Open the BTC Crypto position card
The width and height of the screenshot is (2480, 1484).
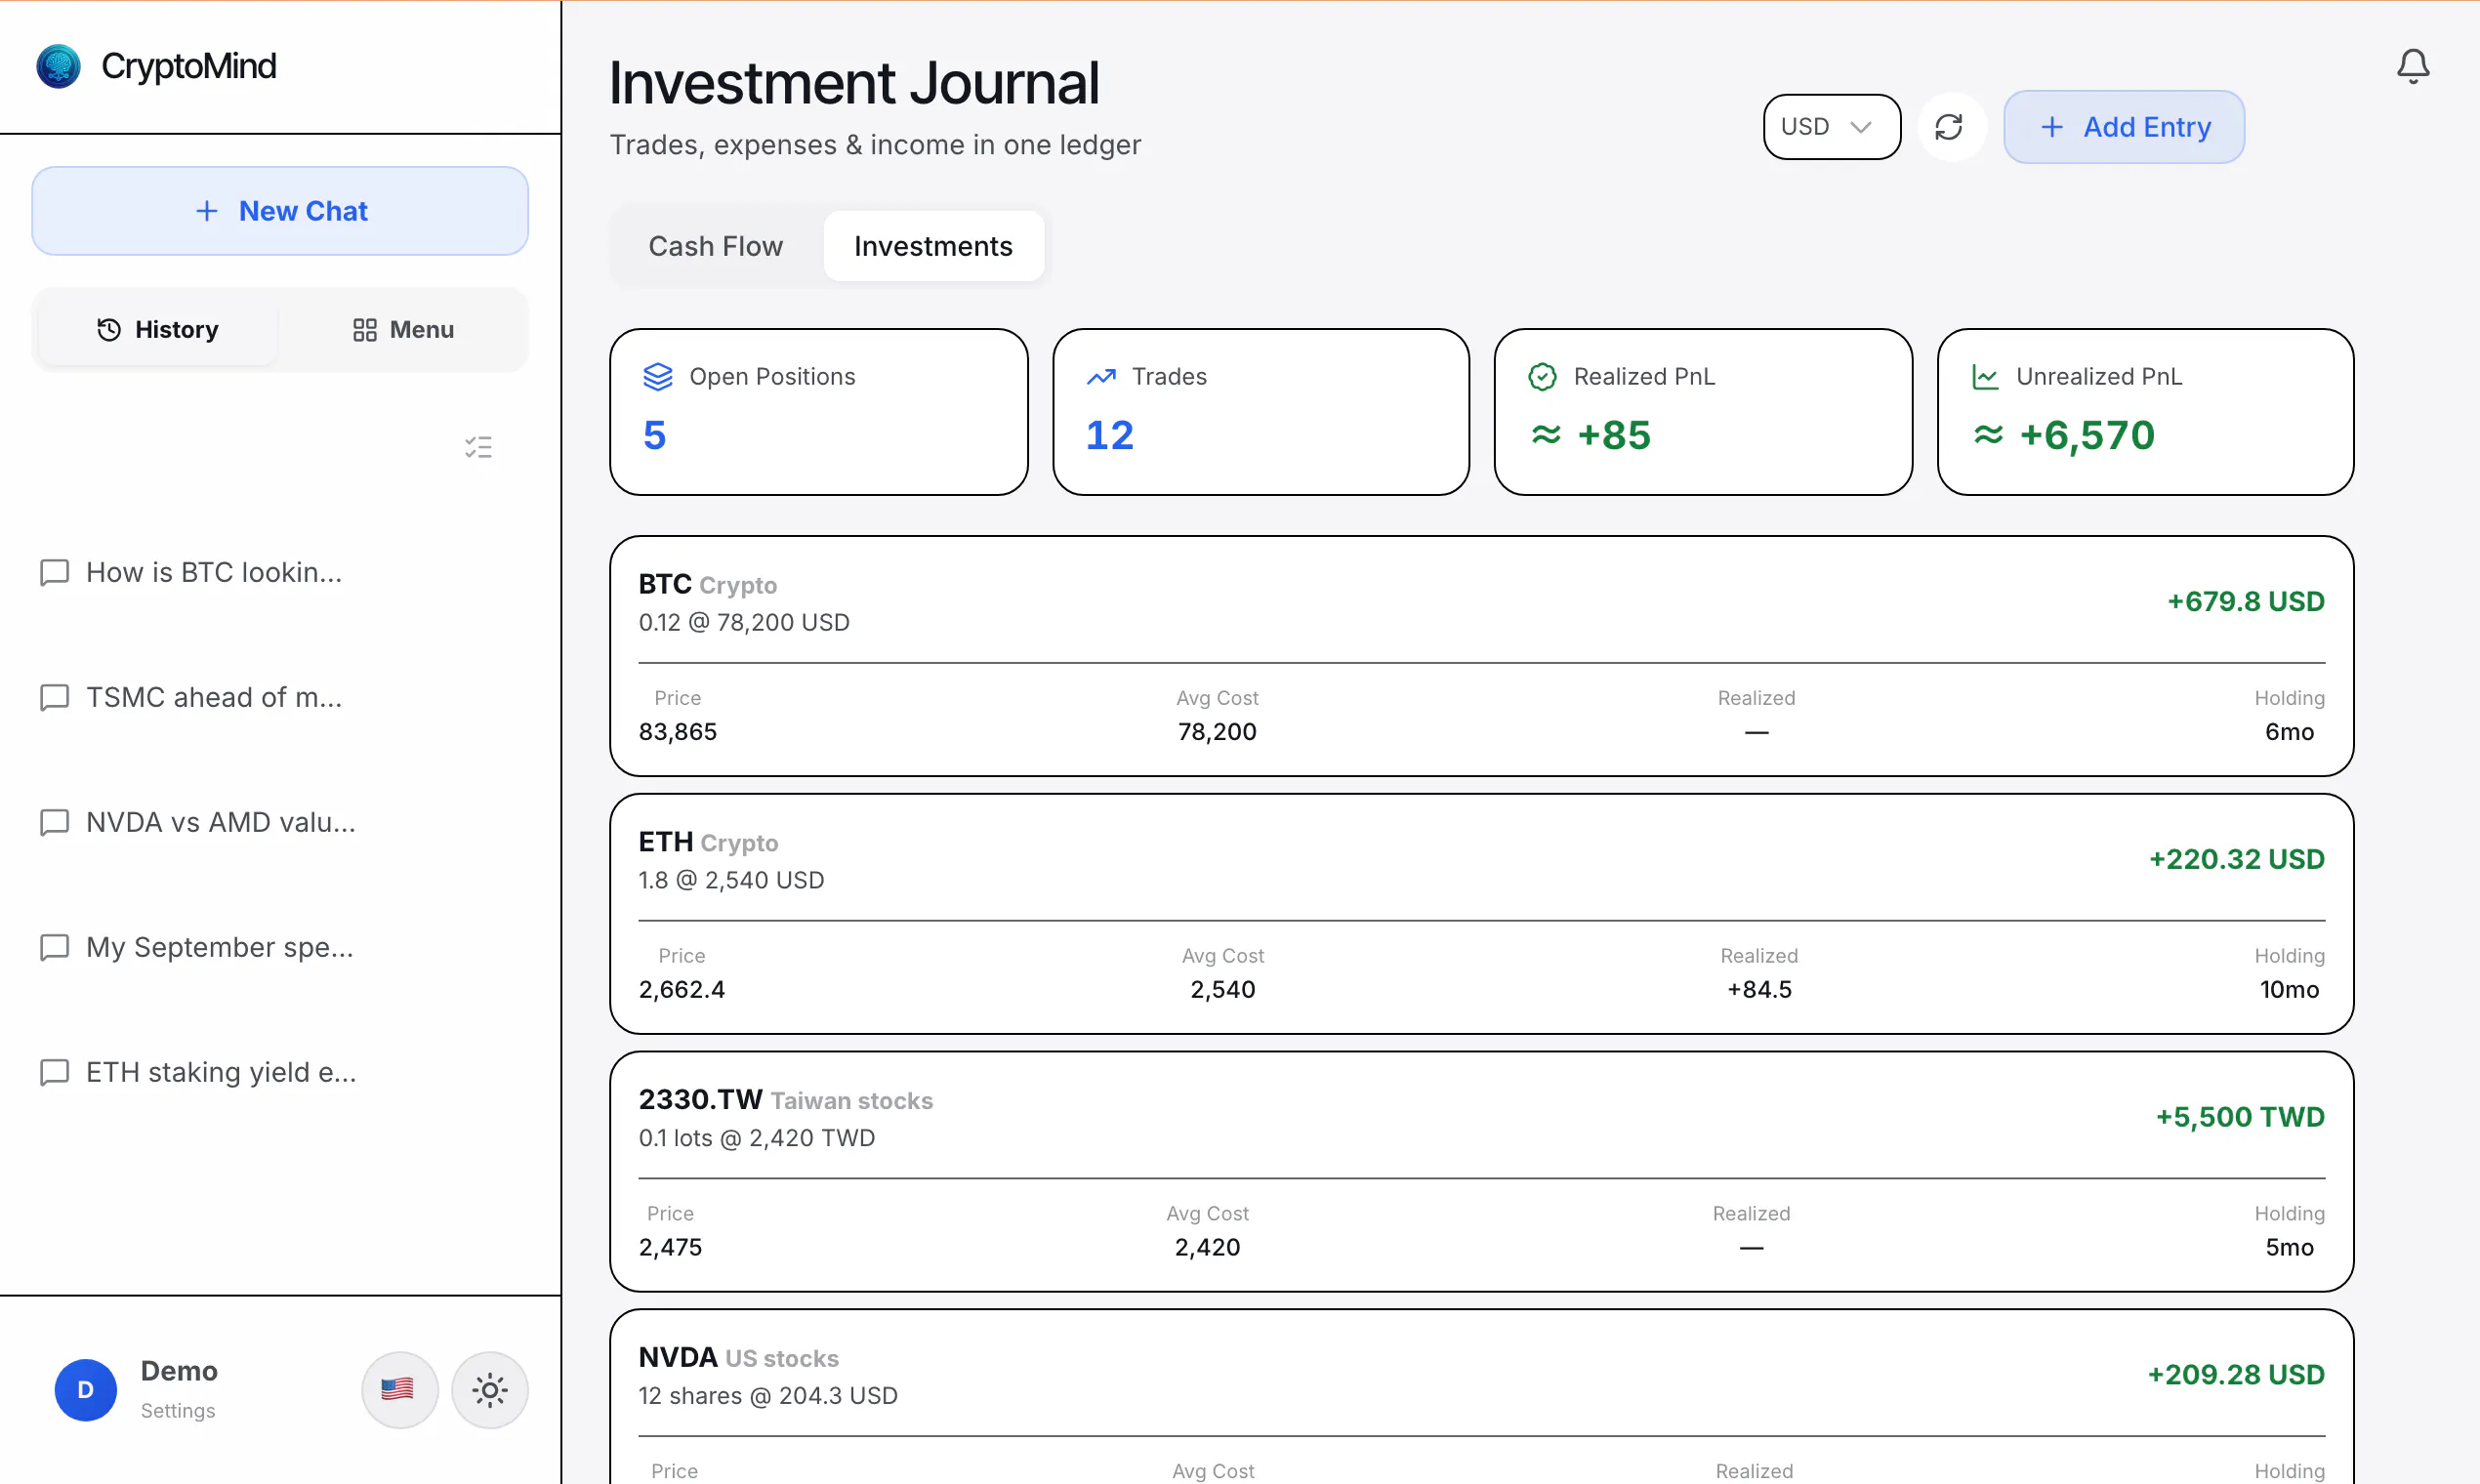(x=1481, y=656)
